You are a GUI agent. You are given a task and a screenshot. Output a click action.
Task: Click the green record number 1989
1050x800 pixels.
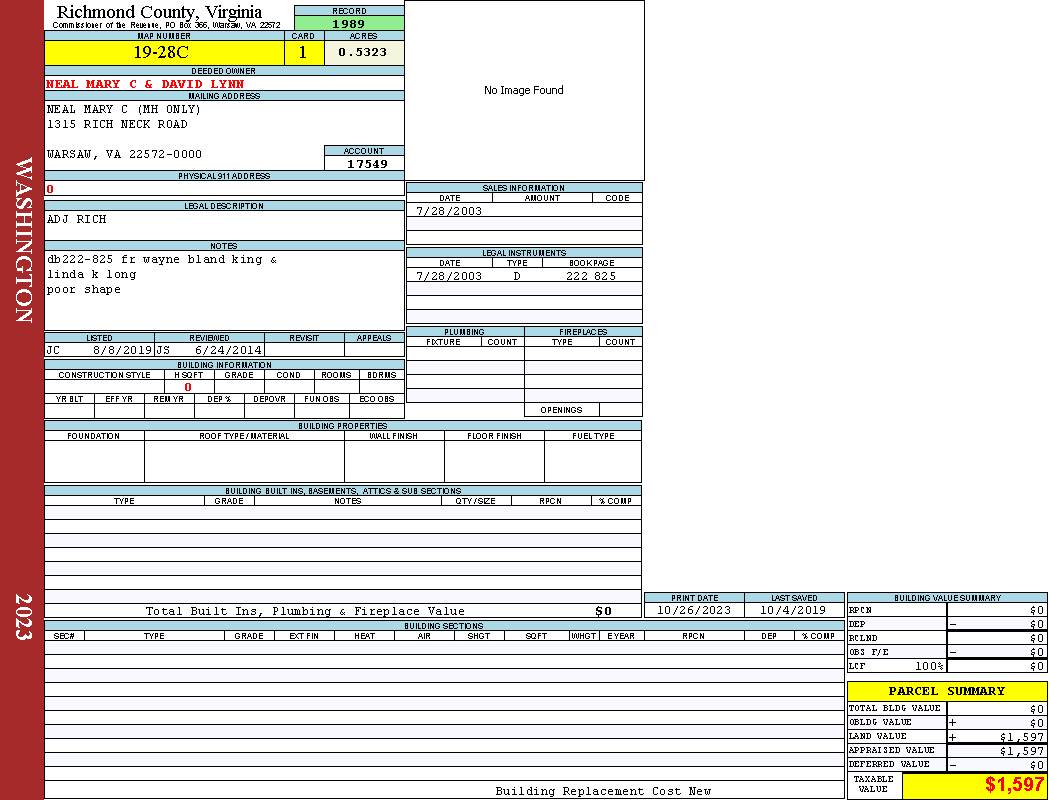(349, 24)
